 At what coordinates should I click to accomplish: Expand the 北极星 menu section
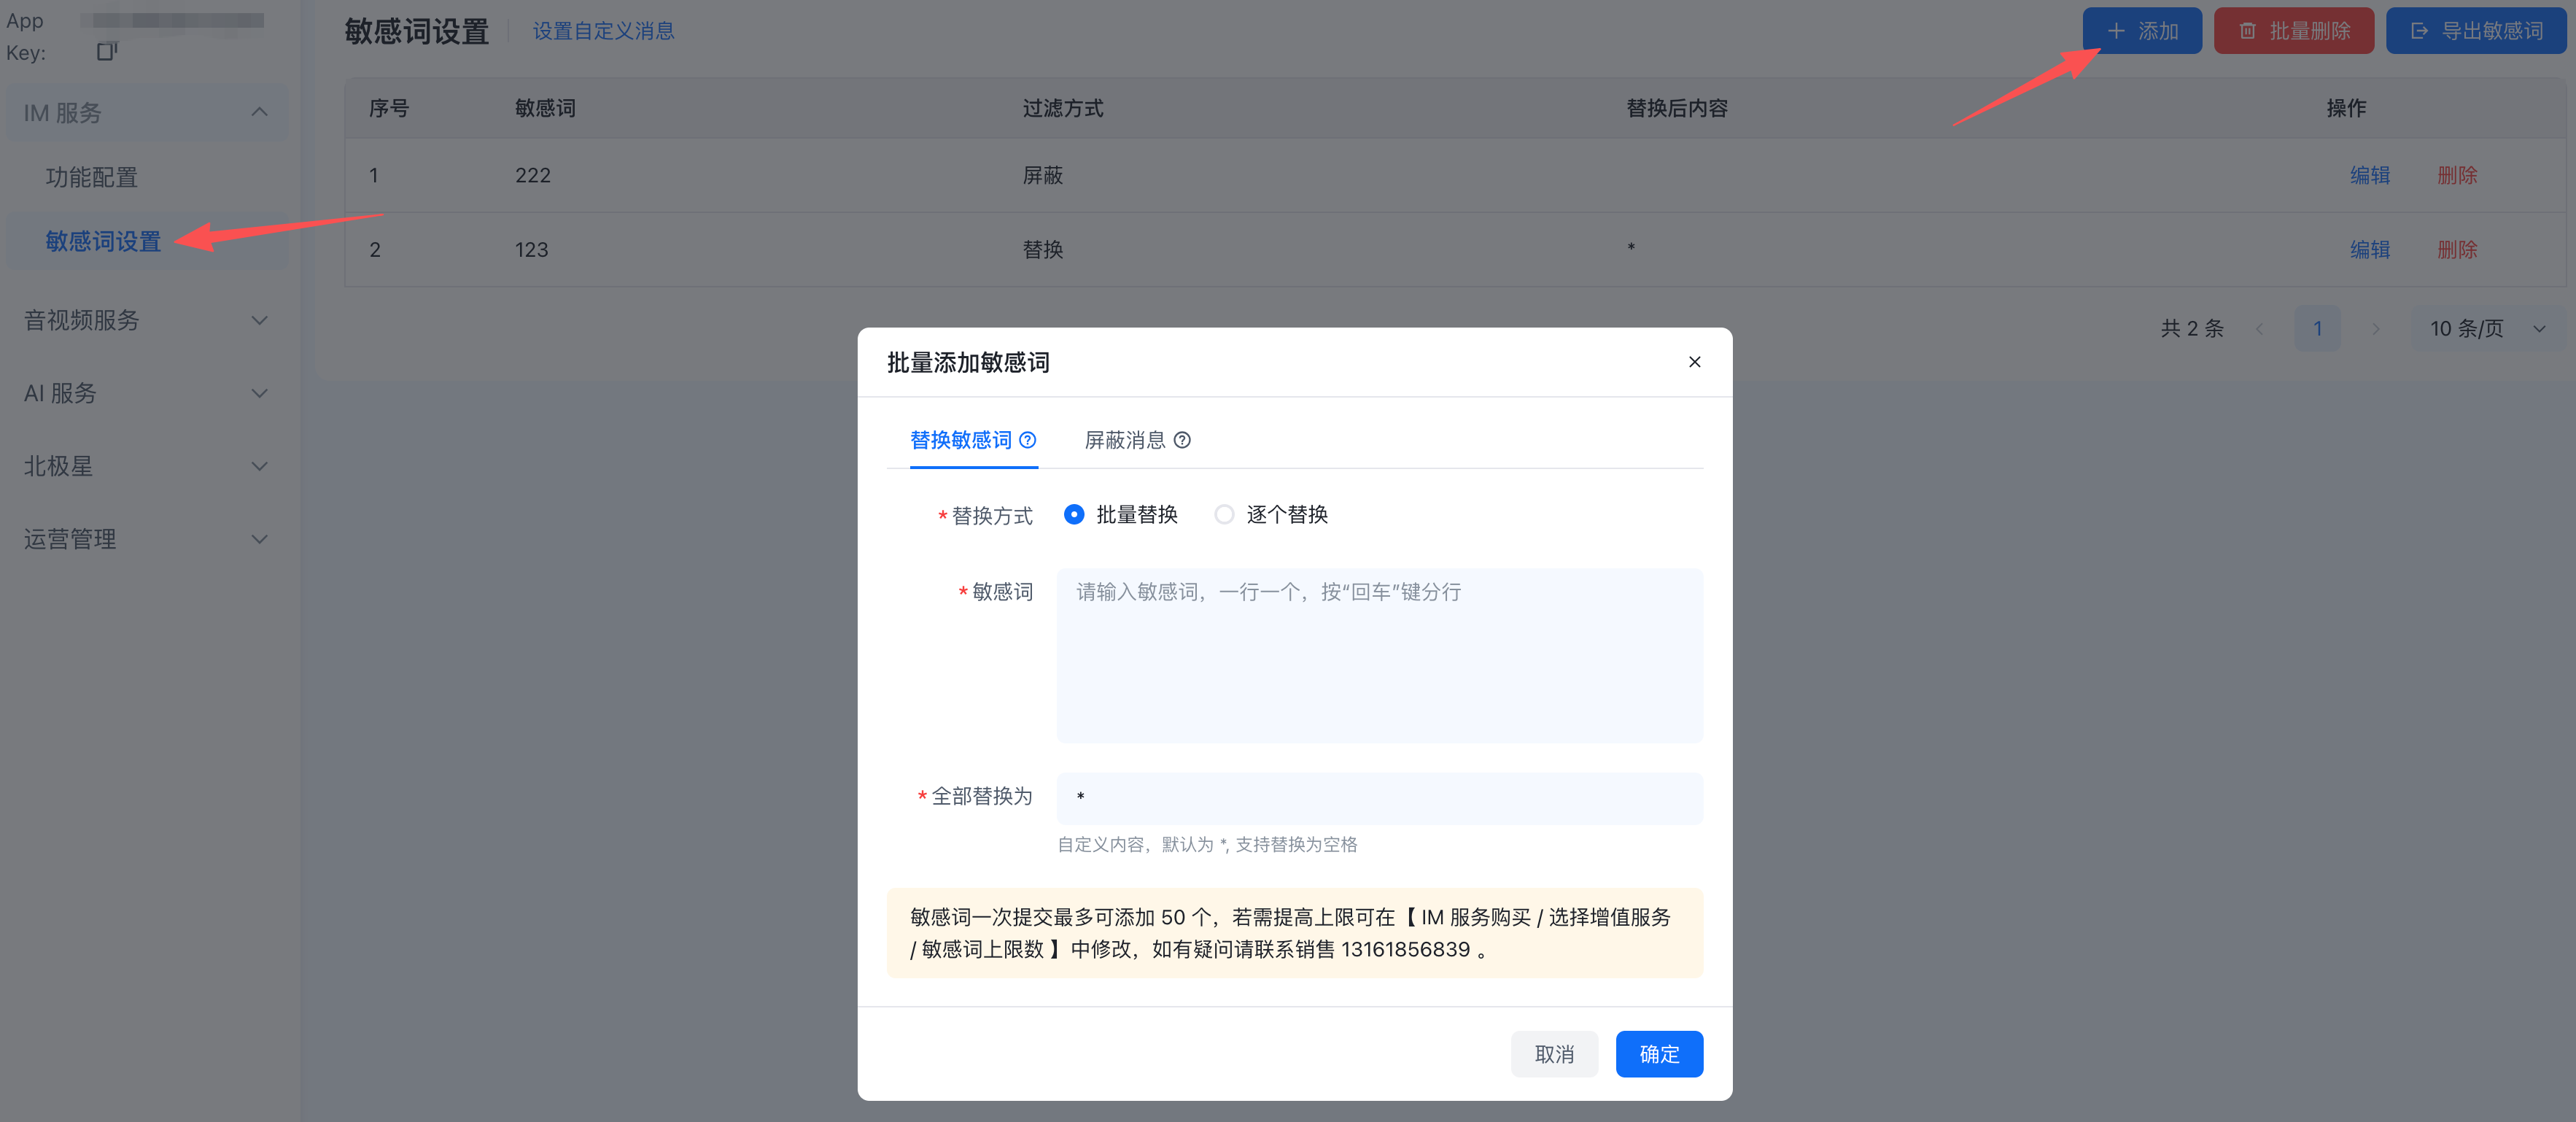[x=147, y=466]
